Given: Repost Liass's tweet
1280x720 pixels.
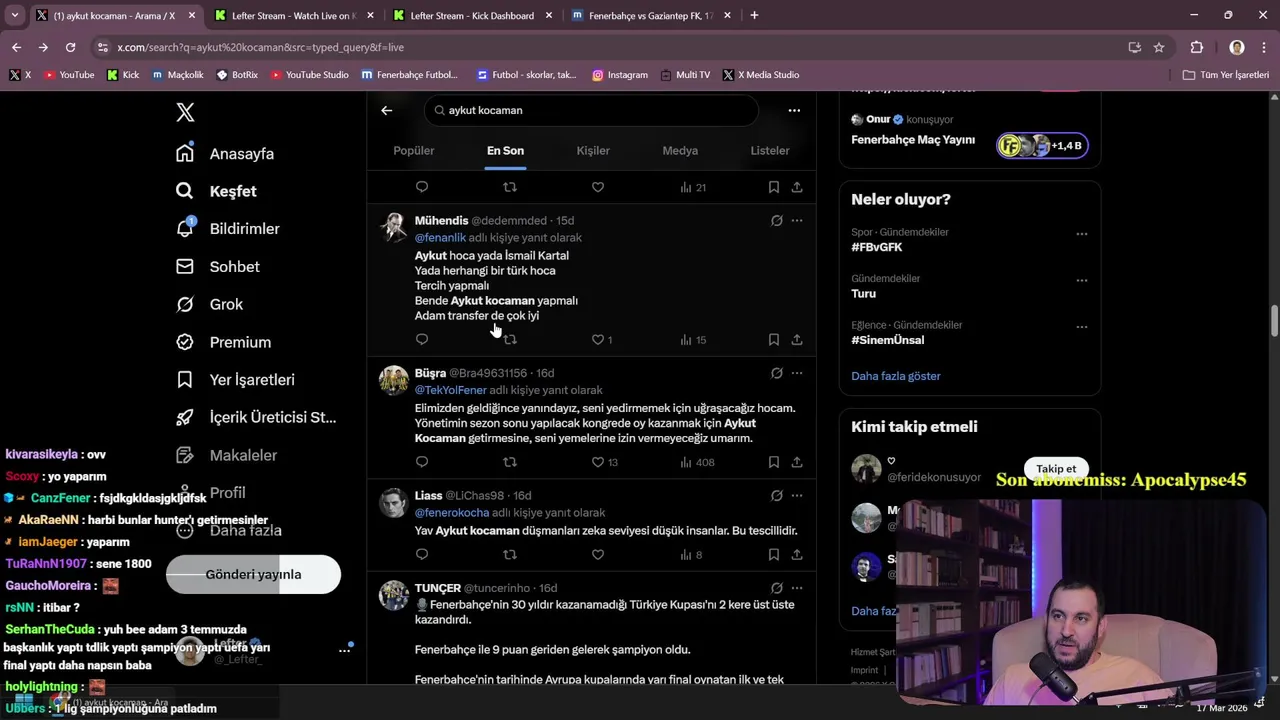Looking at the screenshot, I should pyautogui.click(x=510, y=554).
